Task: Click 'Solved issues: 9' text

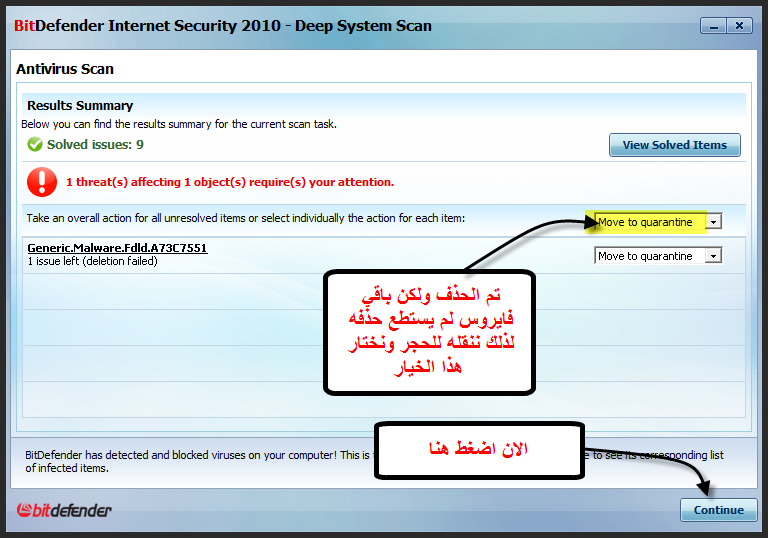Action: 95,145
